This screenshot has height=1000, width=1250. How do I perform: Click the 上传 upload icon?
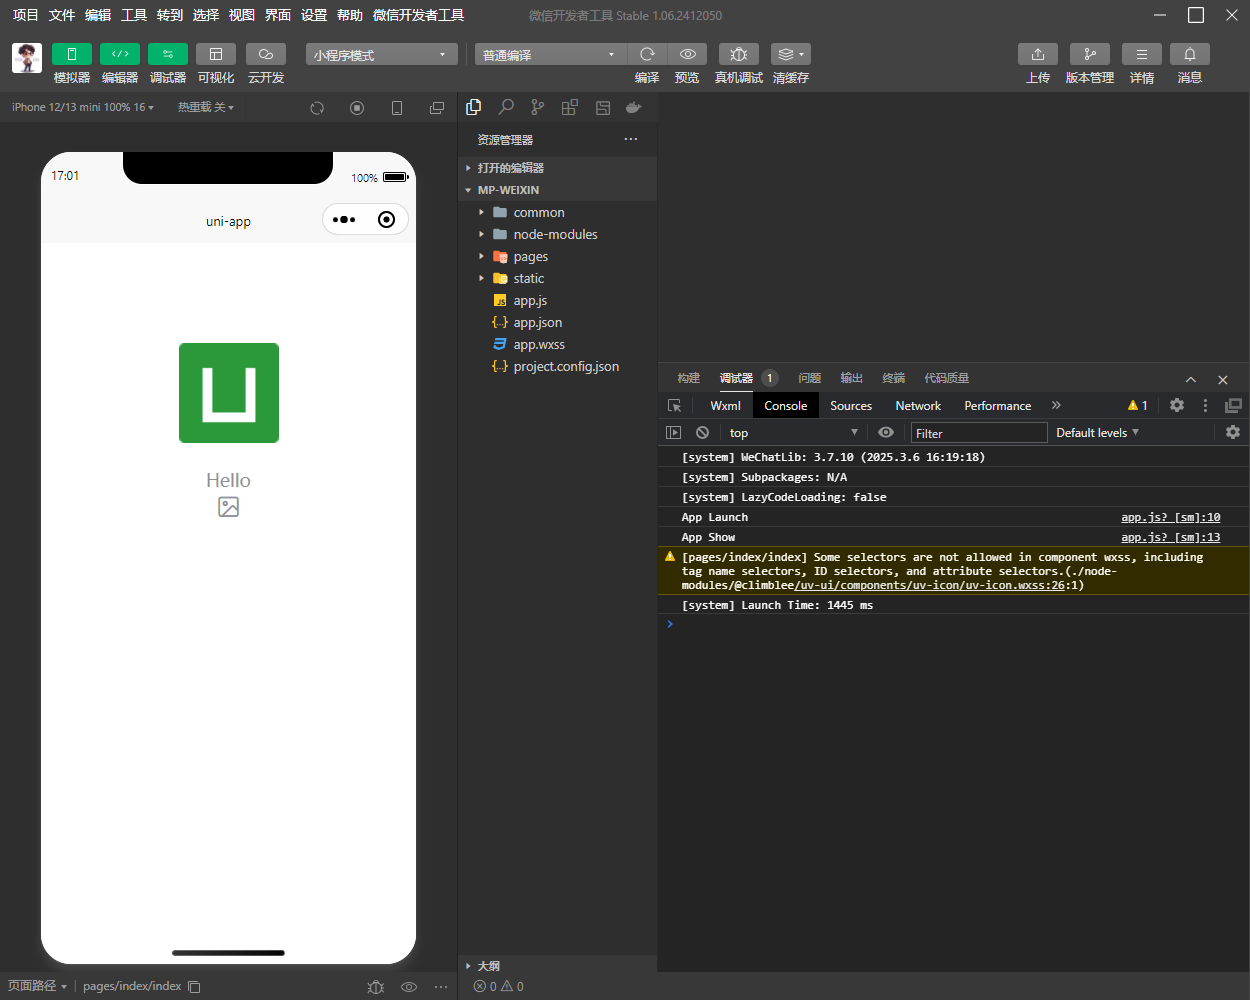tap(1038, 54)
